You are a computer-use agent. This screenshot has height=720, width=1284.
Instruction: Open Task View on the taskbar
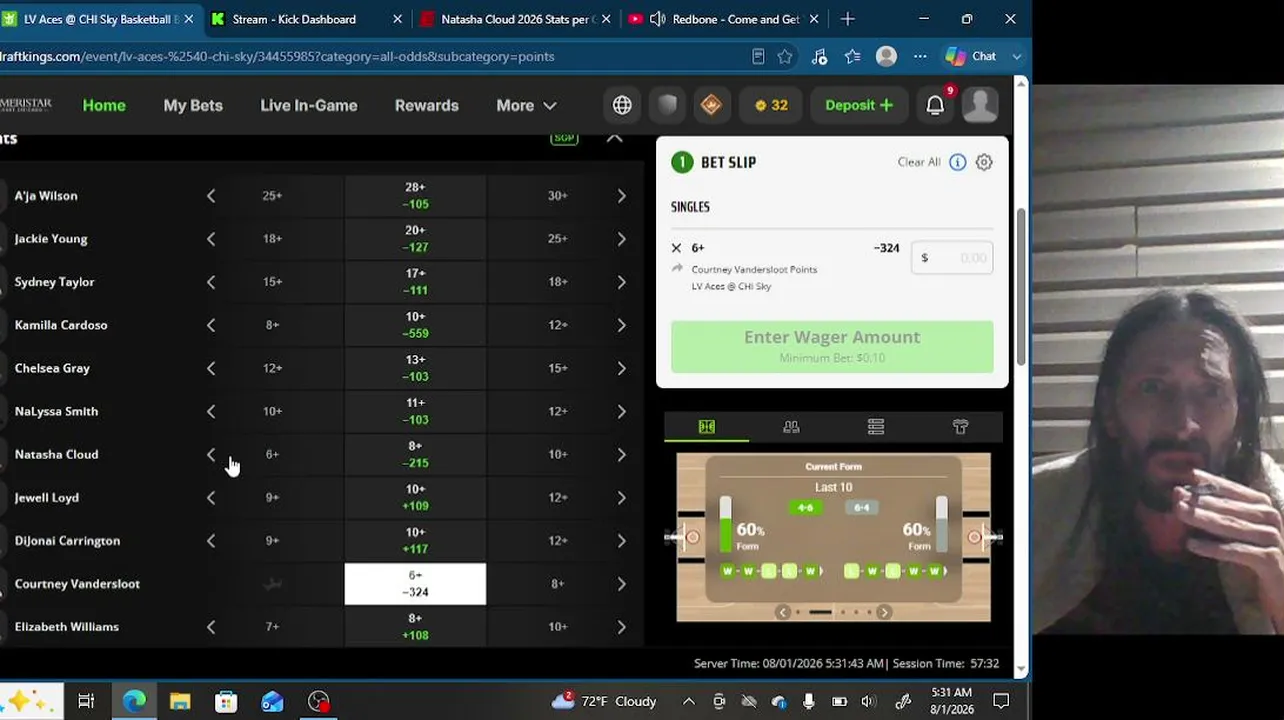click(x=86, y=701)
